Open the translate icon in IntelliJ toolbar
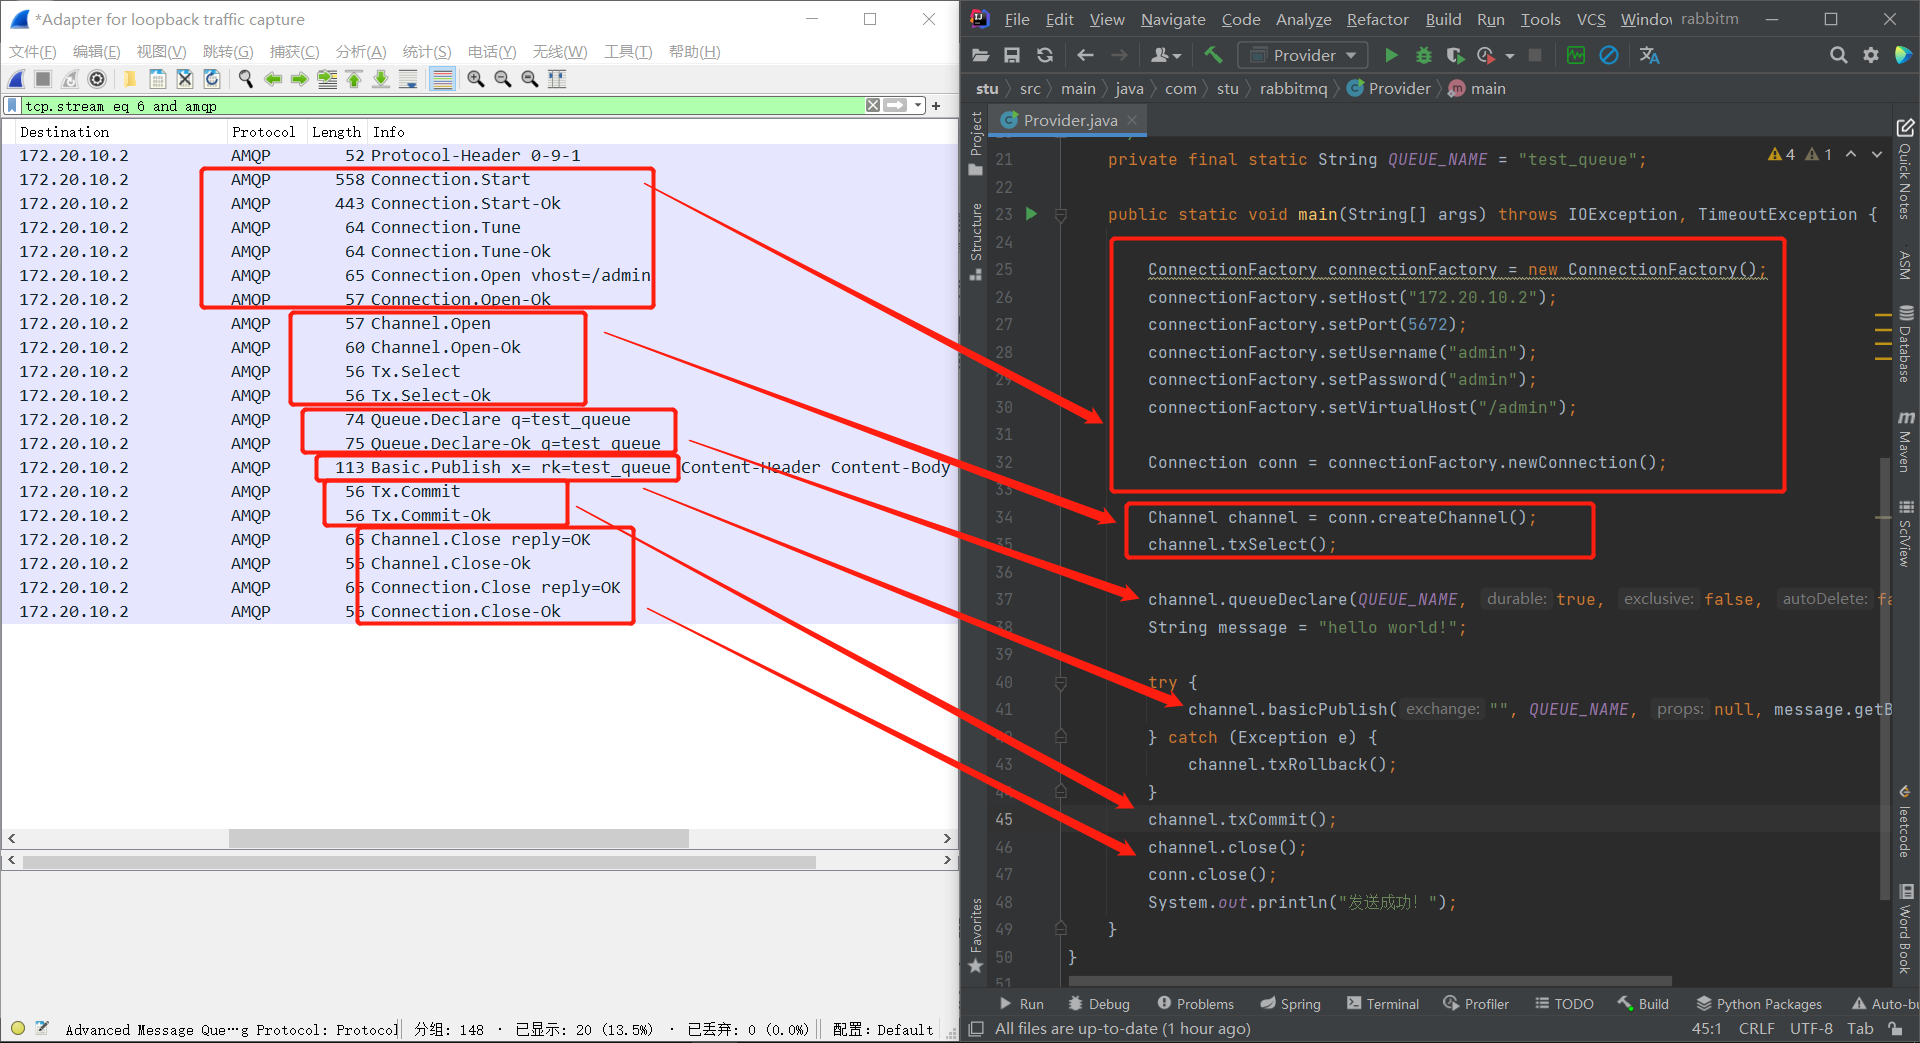The height and width of the screenshot is (1043, 1920). [1650, 55]
